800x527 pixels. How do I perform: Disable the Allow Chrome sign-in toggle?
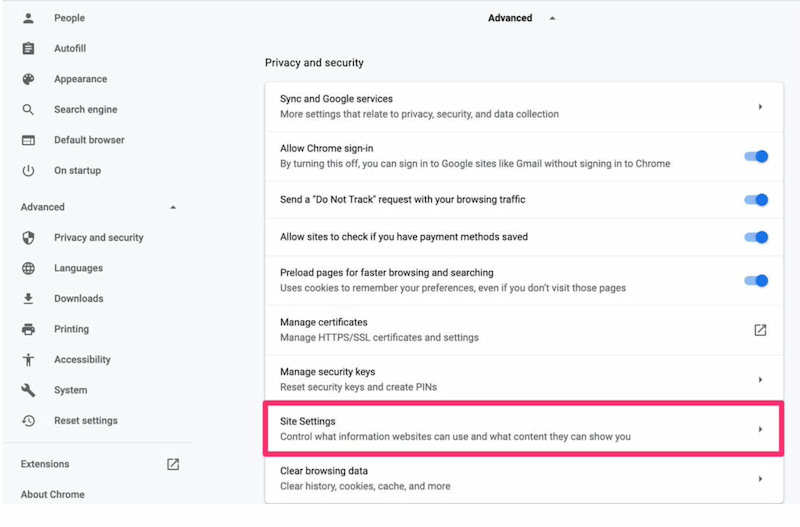click(x=756, y=157)
